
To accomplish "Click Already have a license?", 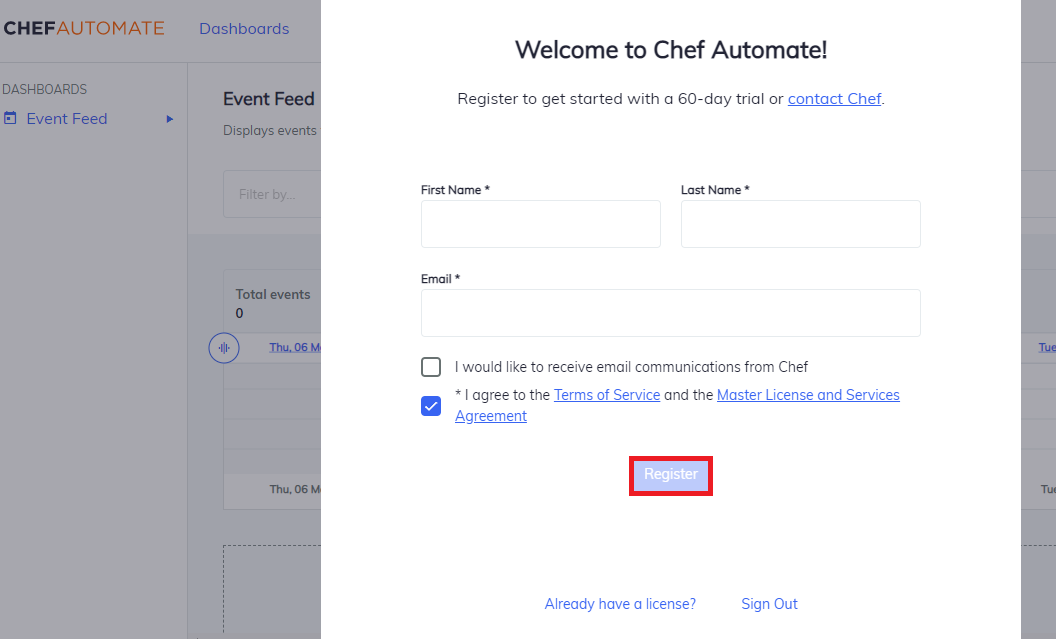I will point(620,603).
